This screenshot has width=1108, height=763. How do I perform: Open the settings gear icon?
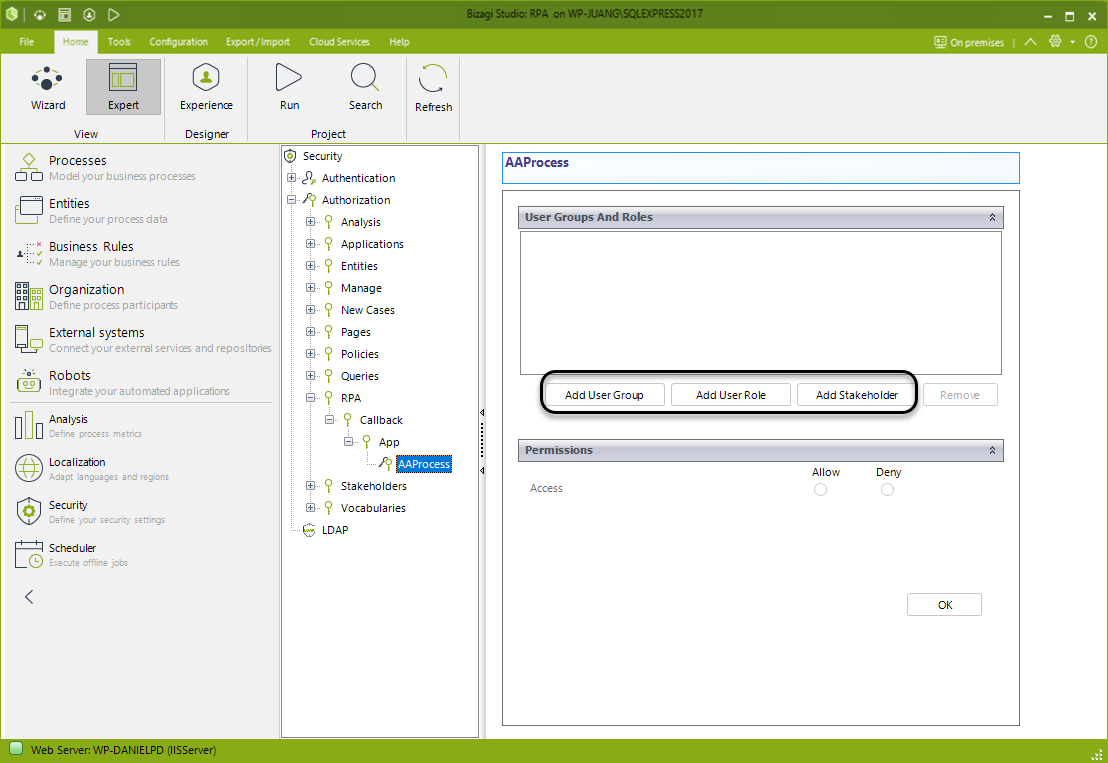point(1055,42)
